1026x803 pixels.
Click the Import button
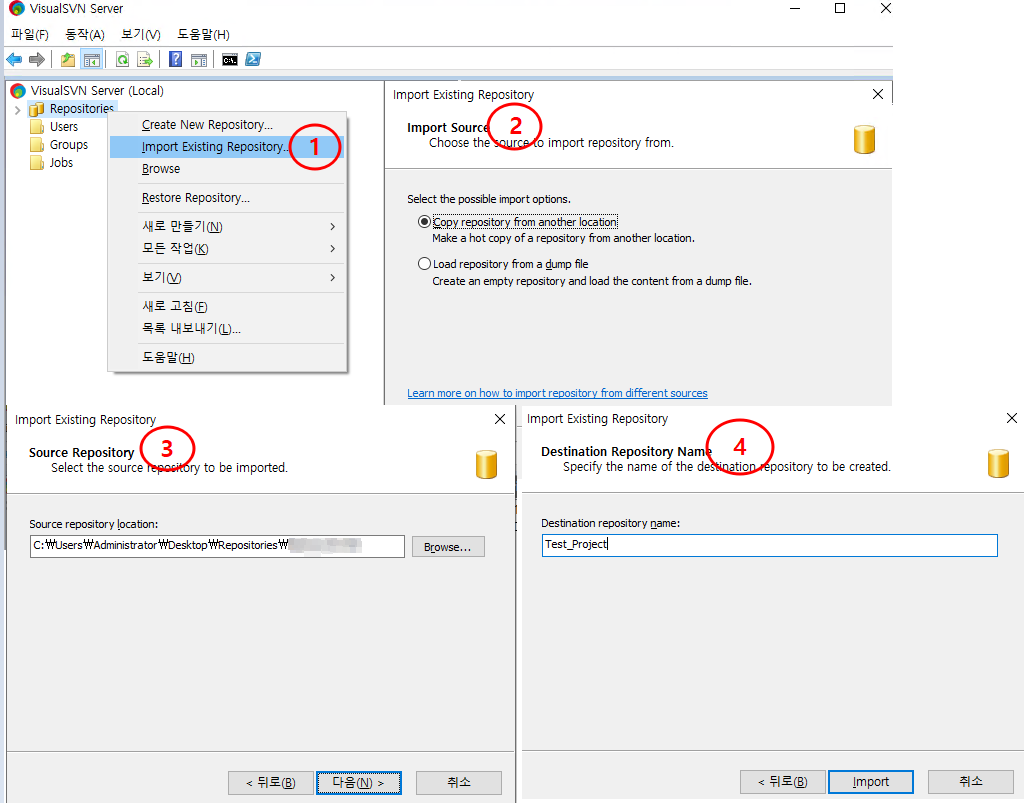point(871,781)
